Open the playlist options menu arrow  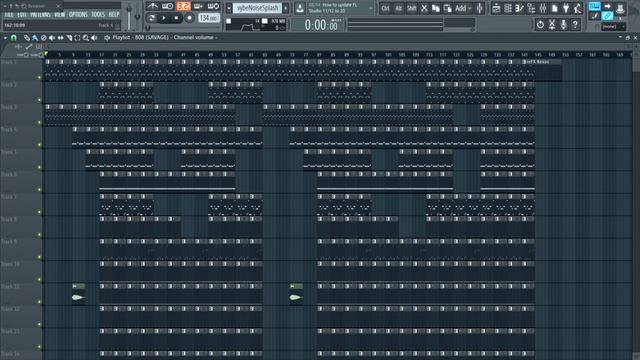(5, 38)
